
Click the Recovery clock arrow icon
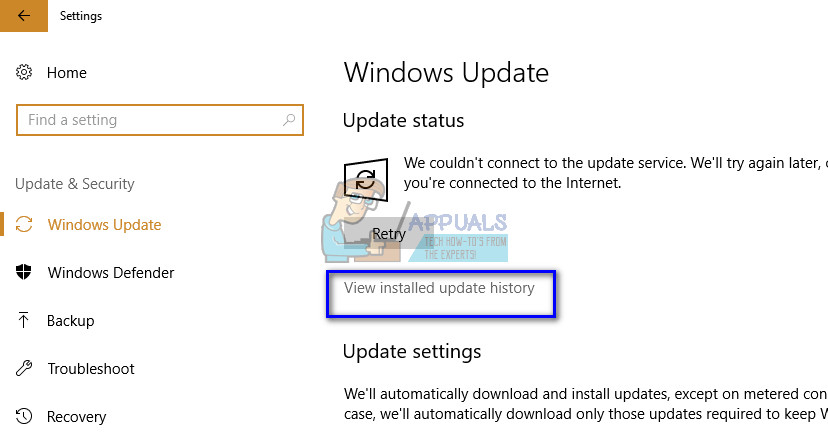click(x=24, y=416)
